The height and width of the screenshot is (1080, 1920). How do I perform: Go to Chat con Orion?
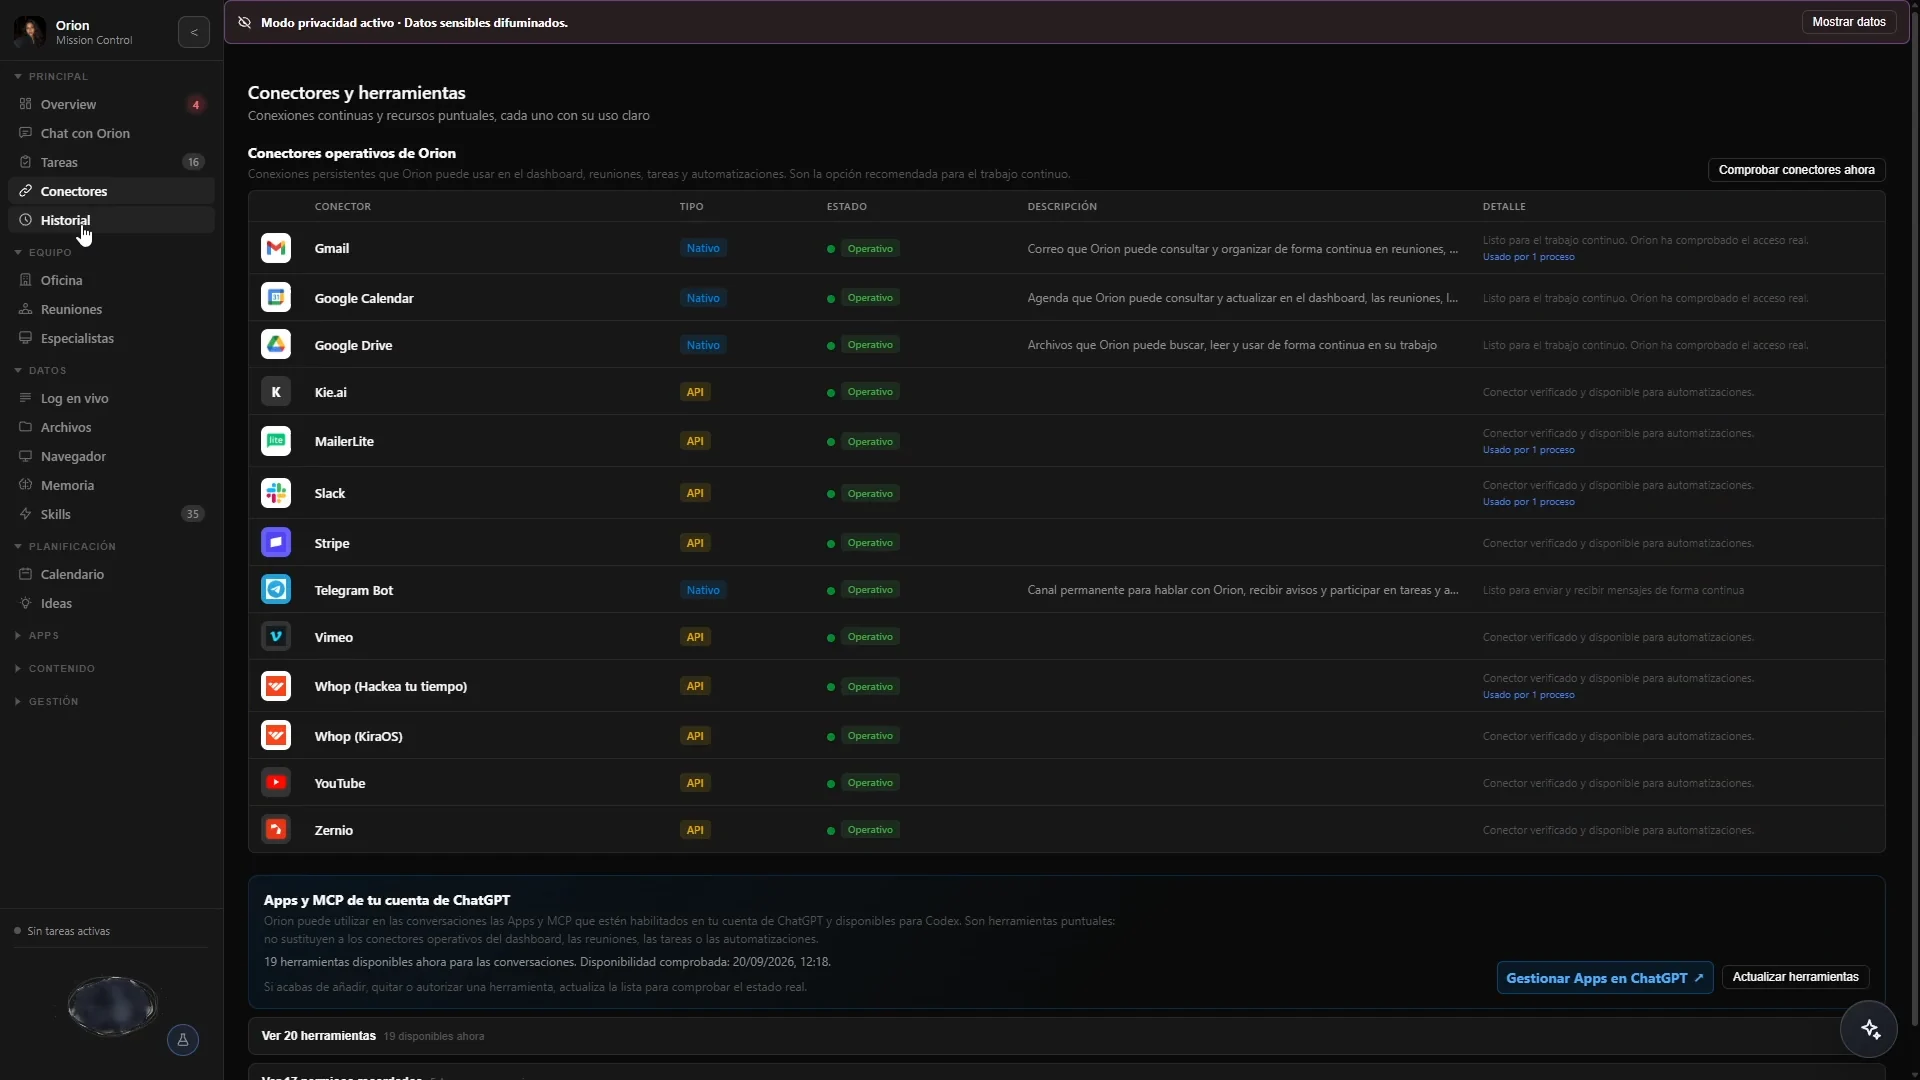[111, 133]
